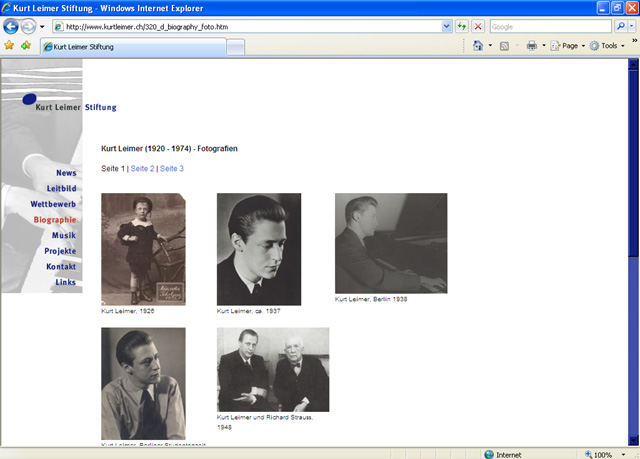Expand the Tools menu dropdown
Image resolution: width=640 pixels, height=459 pixels.
pos(606,46)
